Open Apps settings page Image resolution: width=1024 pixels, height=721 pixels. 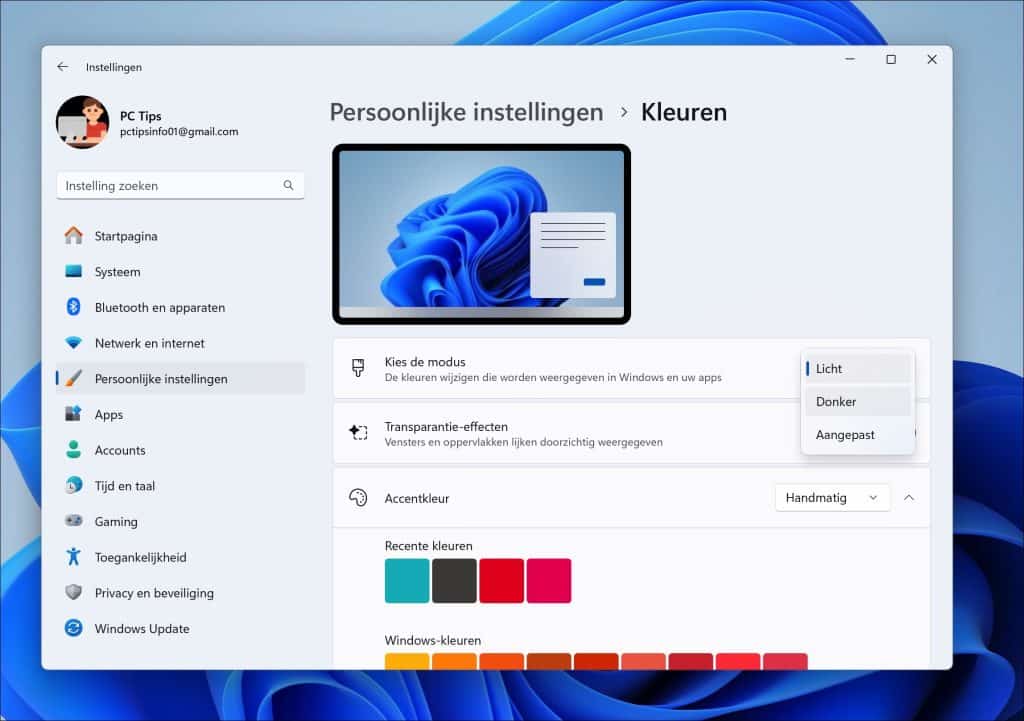[180, 414]
